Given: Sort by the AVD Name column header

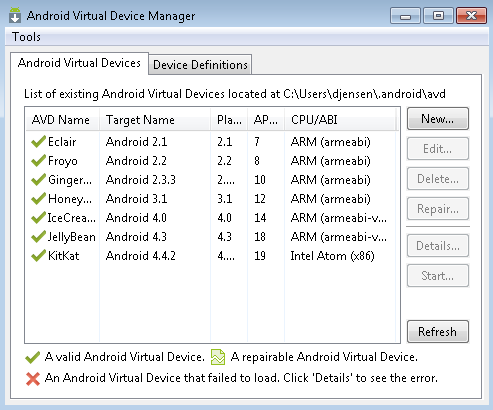Looking at the screenshot, I should tap(62, 120).
